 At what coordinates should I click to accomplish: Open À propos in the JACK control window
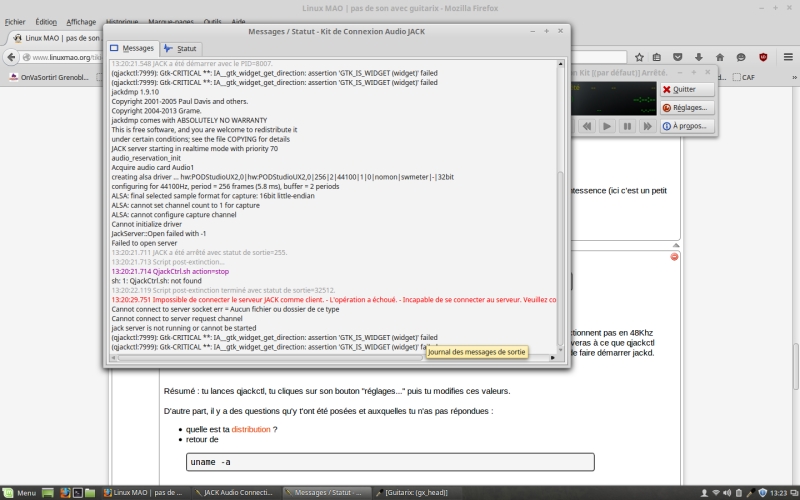click(687, 126)
